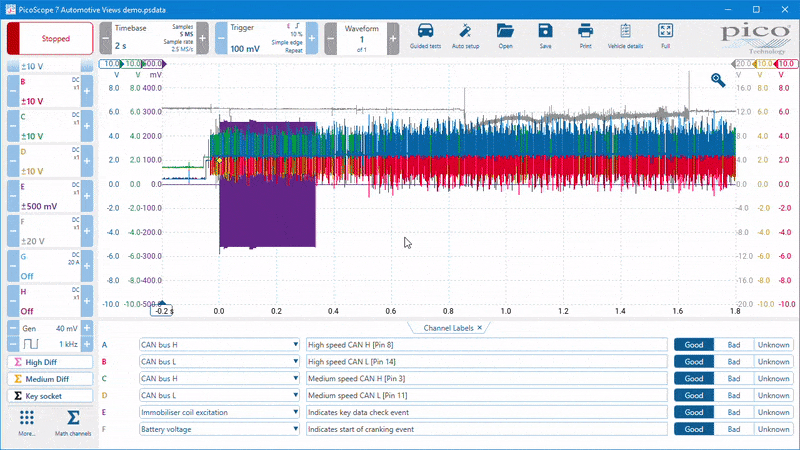This screenshot has height=450, width=800.
Task: Open channel B CAN bus L dropdown
Action: click(x=219, y=362)
